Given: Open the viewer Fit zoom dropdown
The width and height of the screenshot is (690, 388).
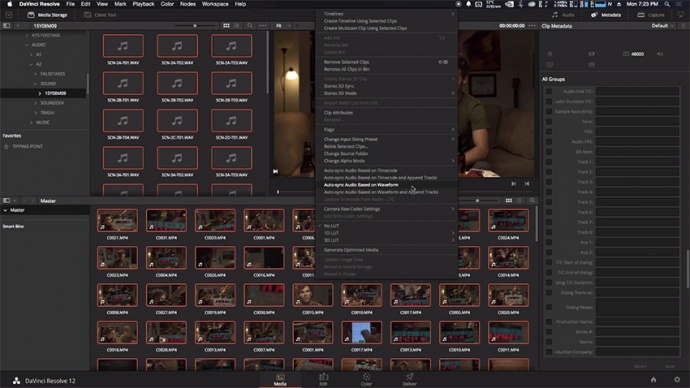Looking at the screenshot, I should click(283, 26).
